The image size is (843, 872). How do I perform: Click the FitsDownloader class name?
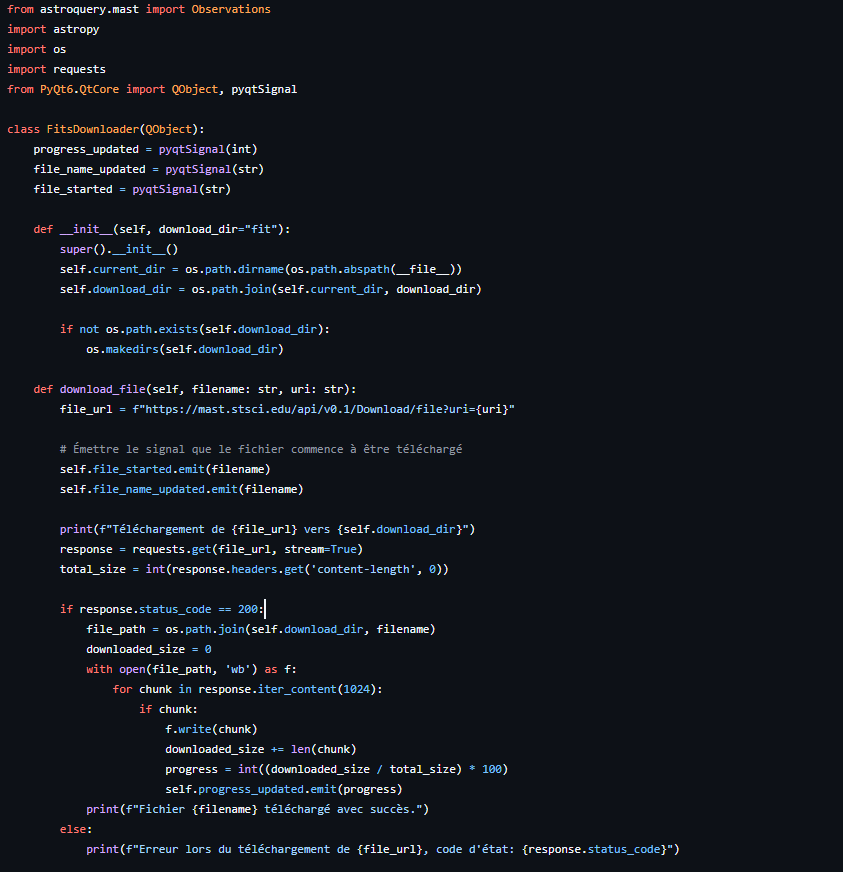85,128
